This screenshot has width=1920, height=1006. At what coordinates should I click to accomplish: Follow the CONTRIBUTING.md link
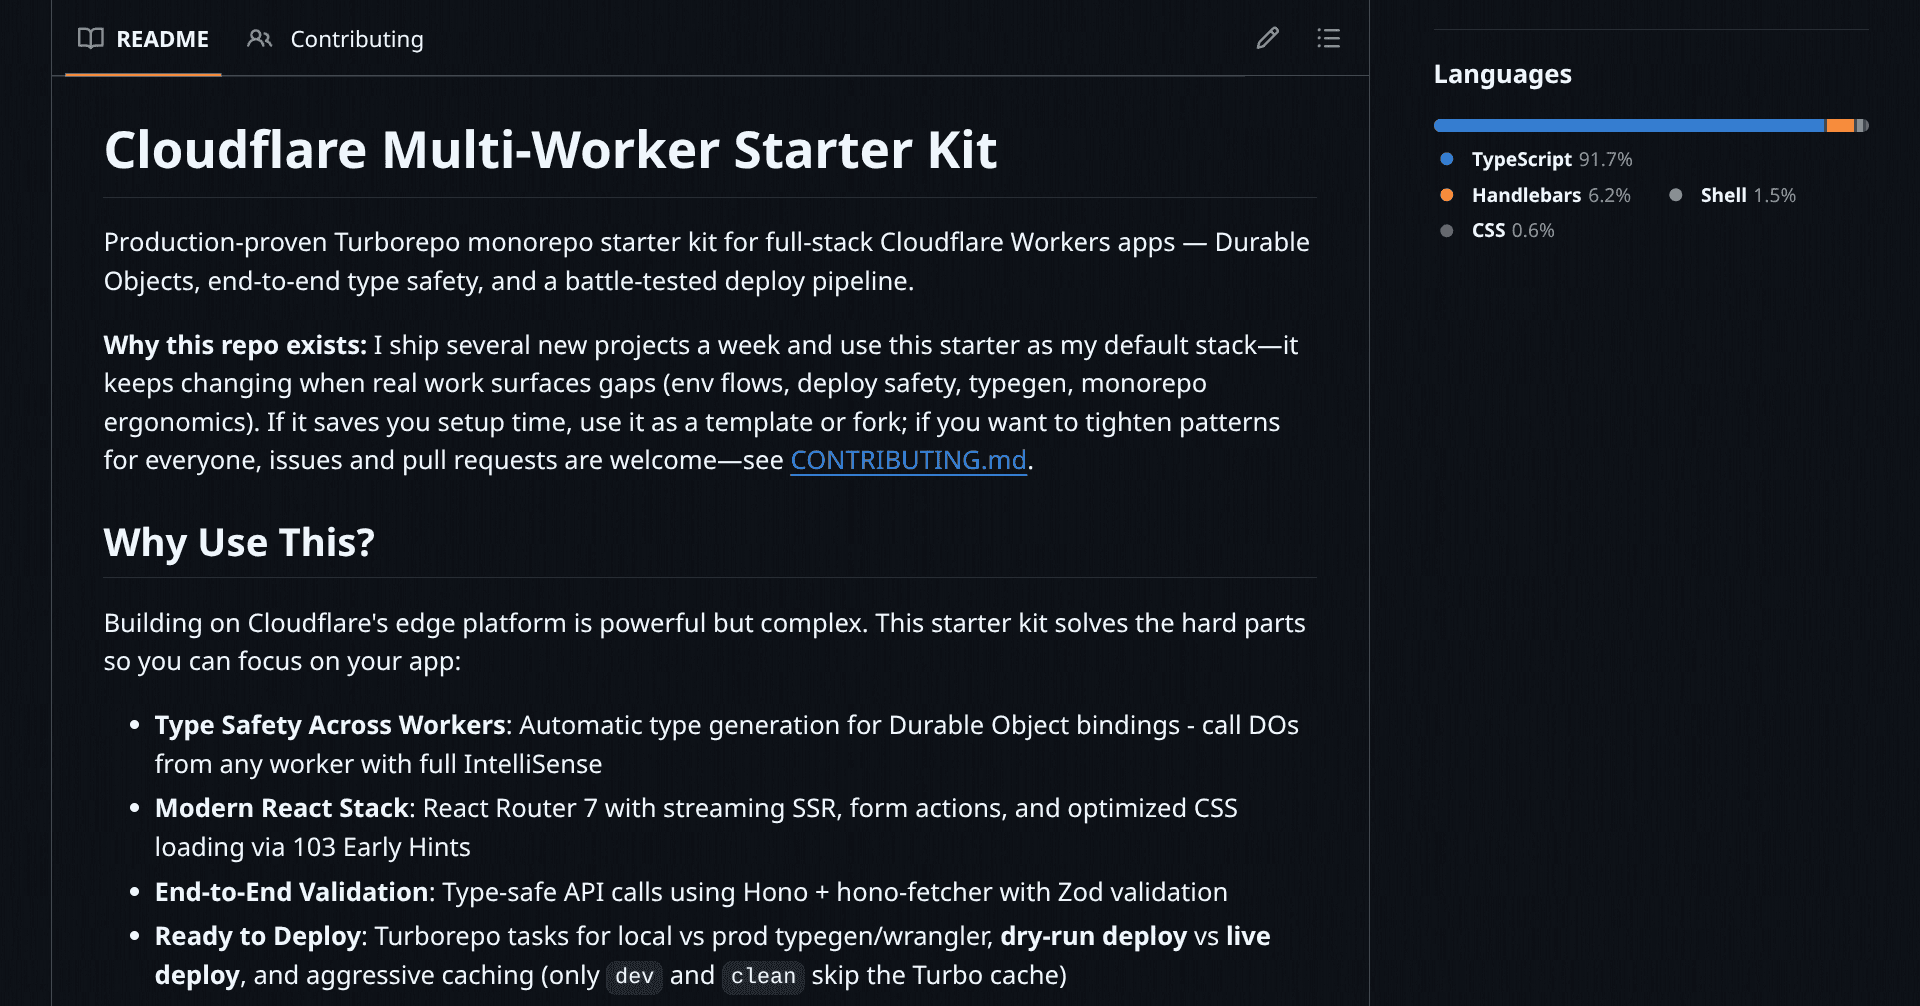[x=908, y=460]
